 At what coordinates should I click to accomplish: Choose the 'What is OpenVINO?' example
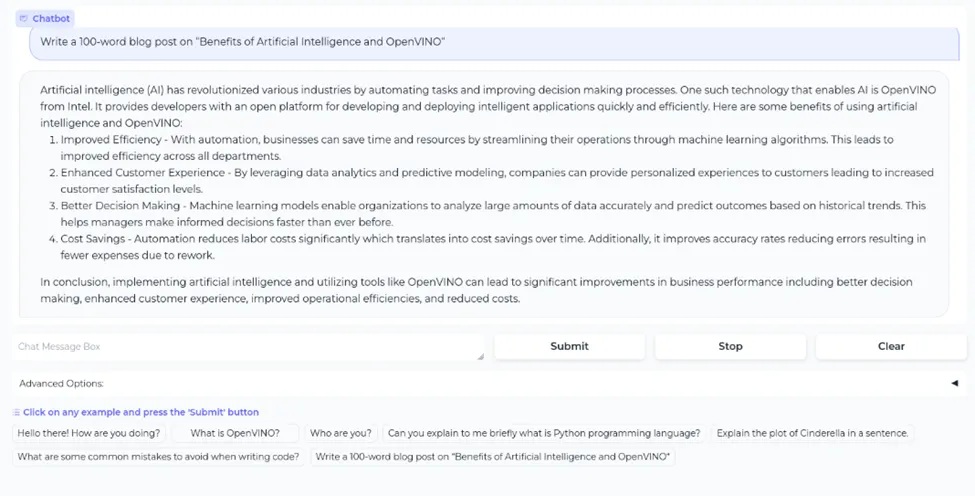[x=235, y=433]
